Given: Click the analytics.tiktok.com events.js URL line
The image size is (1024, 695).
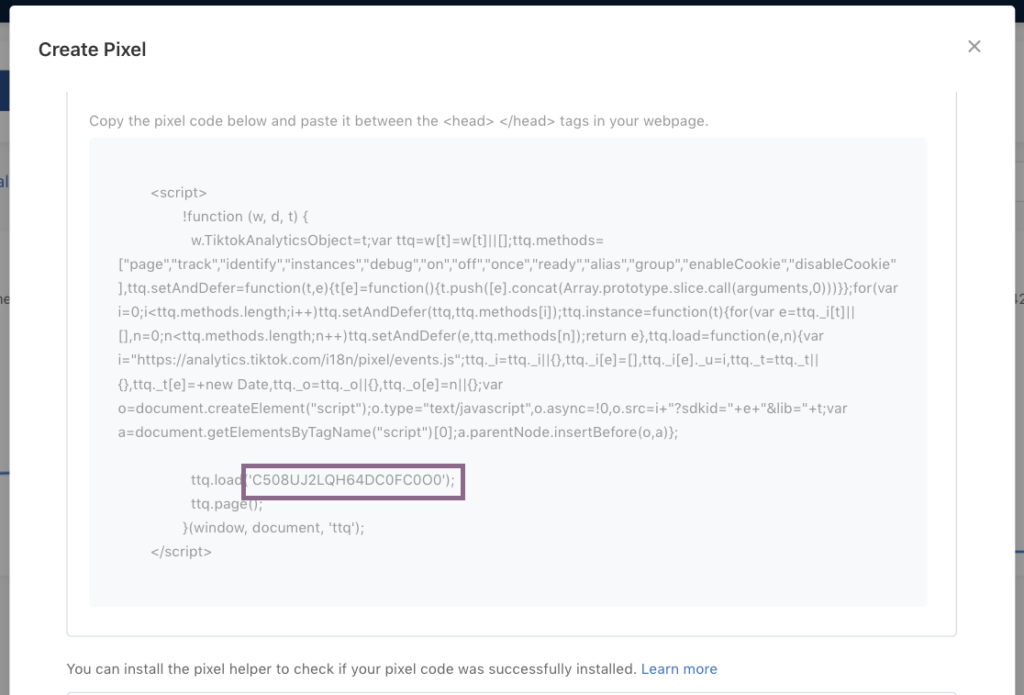Looking at the screenshot, I should pyautogui.click(x=468, y=360).
